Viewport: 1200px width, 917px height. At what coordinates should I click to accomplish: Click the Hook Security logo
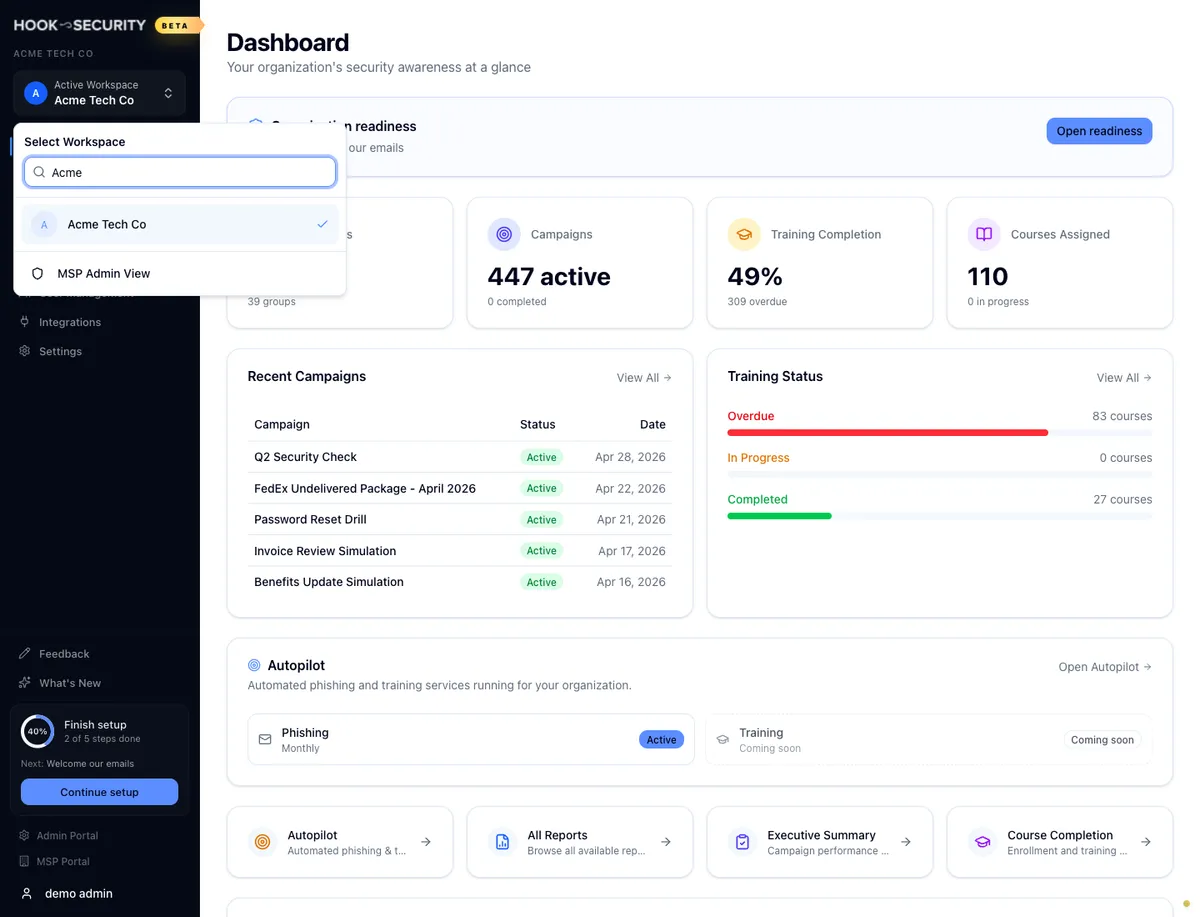pyautogui.click(x=80, y=25)
